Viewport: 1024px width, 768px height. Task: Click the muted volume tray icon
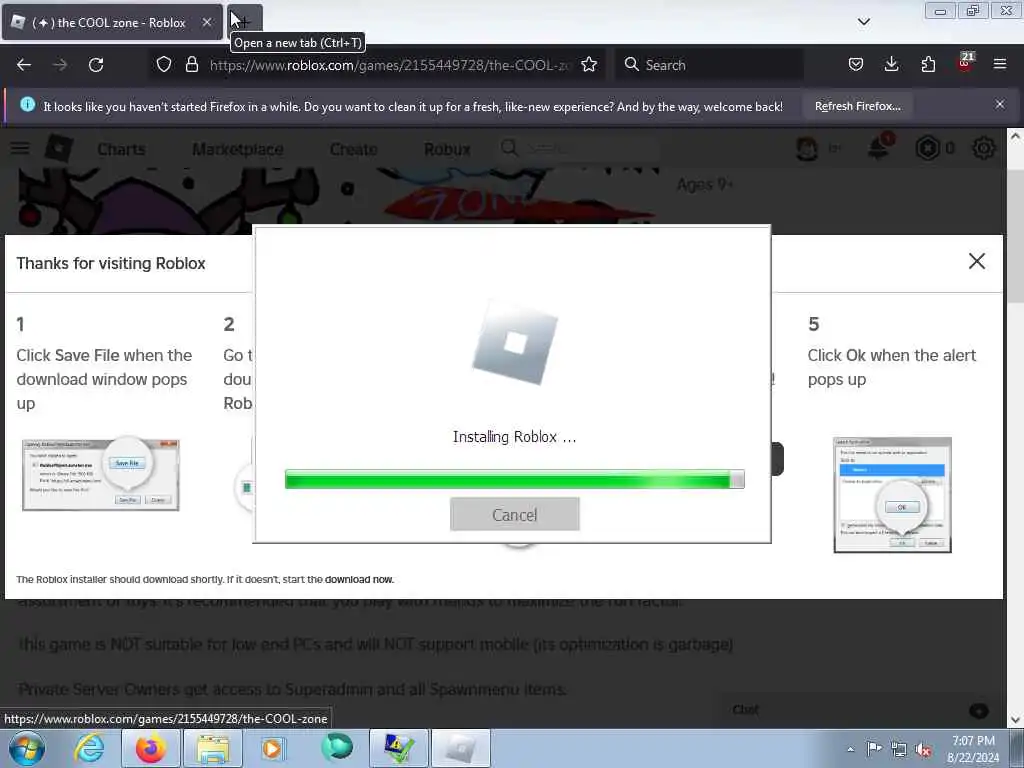(923, 749)
